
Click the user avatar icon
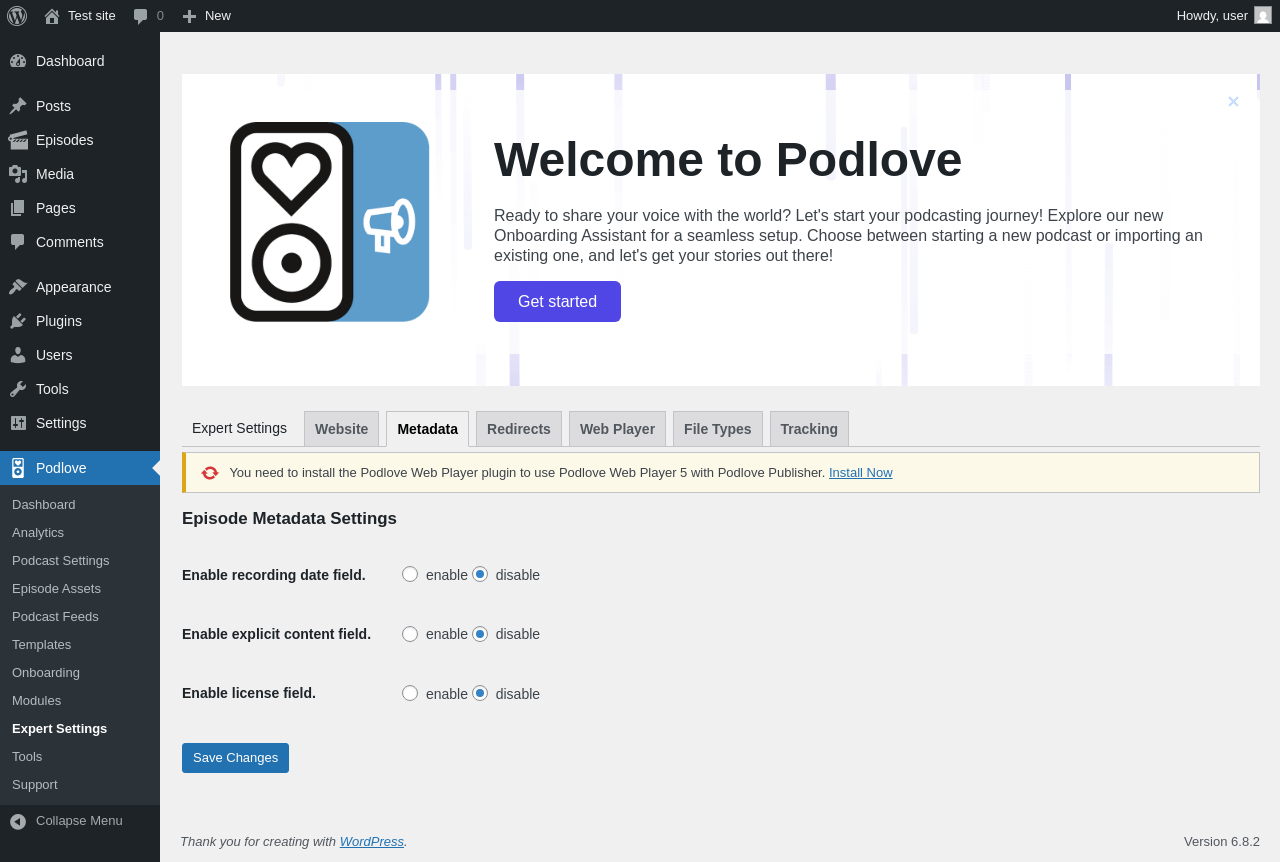point(1263,15)
